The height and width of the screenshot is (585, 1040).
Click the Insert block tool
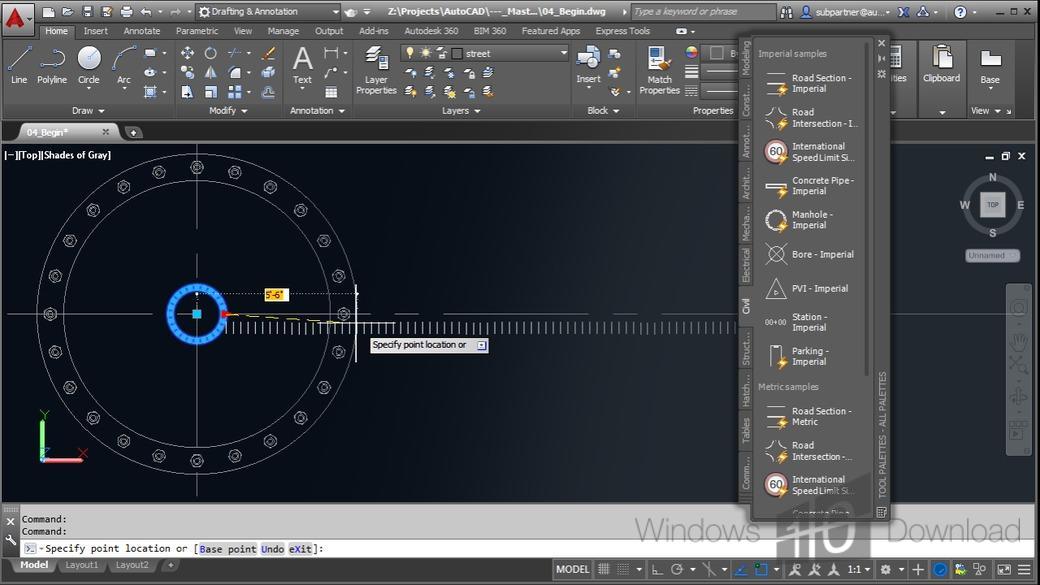pyautogui.click(x=588, y=65)
